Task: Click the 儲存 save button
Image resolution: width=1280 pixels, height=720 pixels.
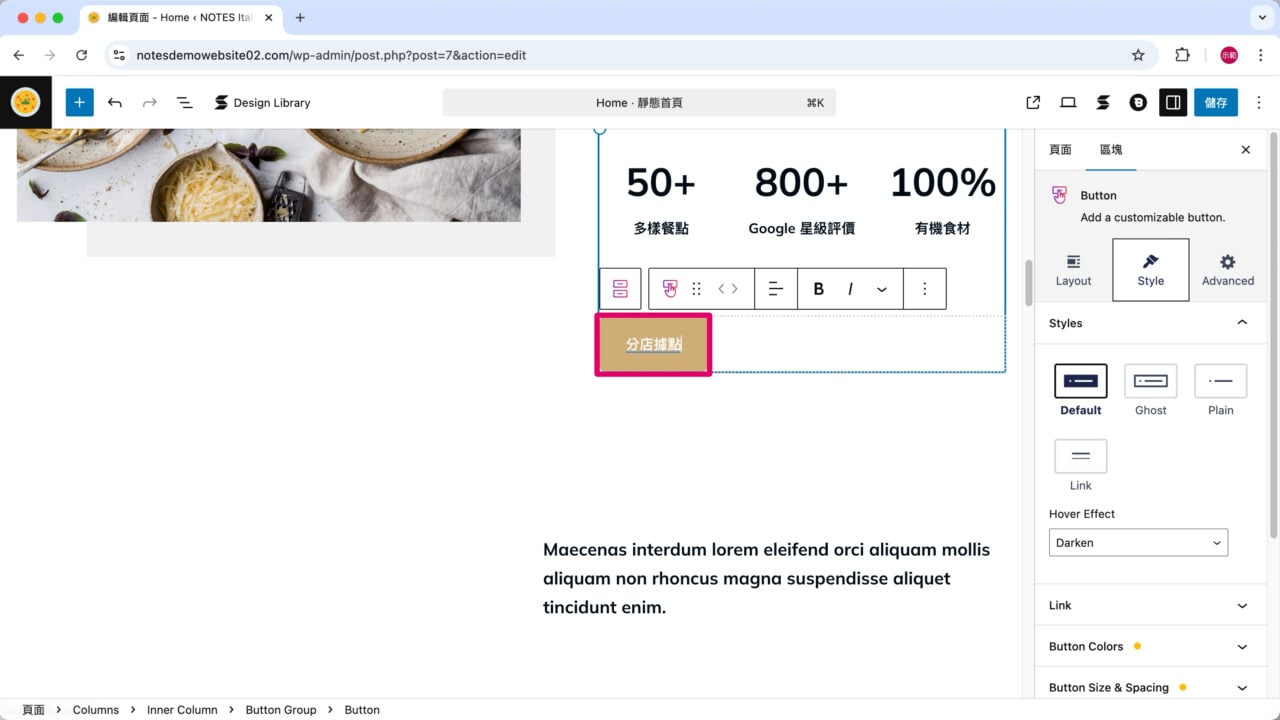Action: [1215, 102]
